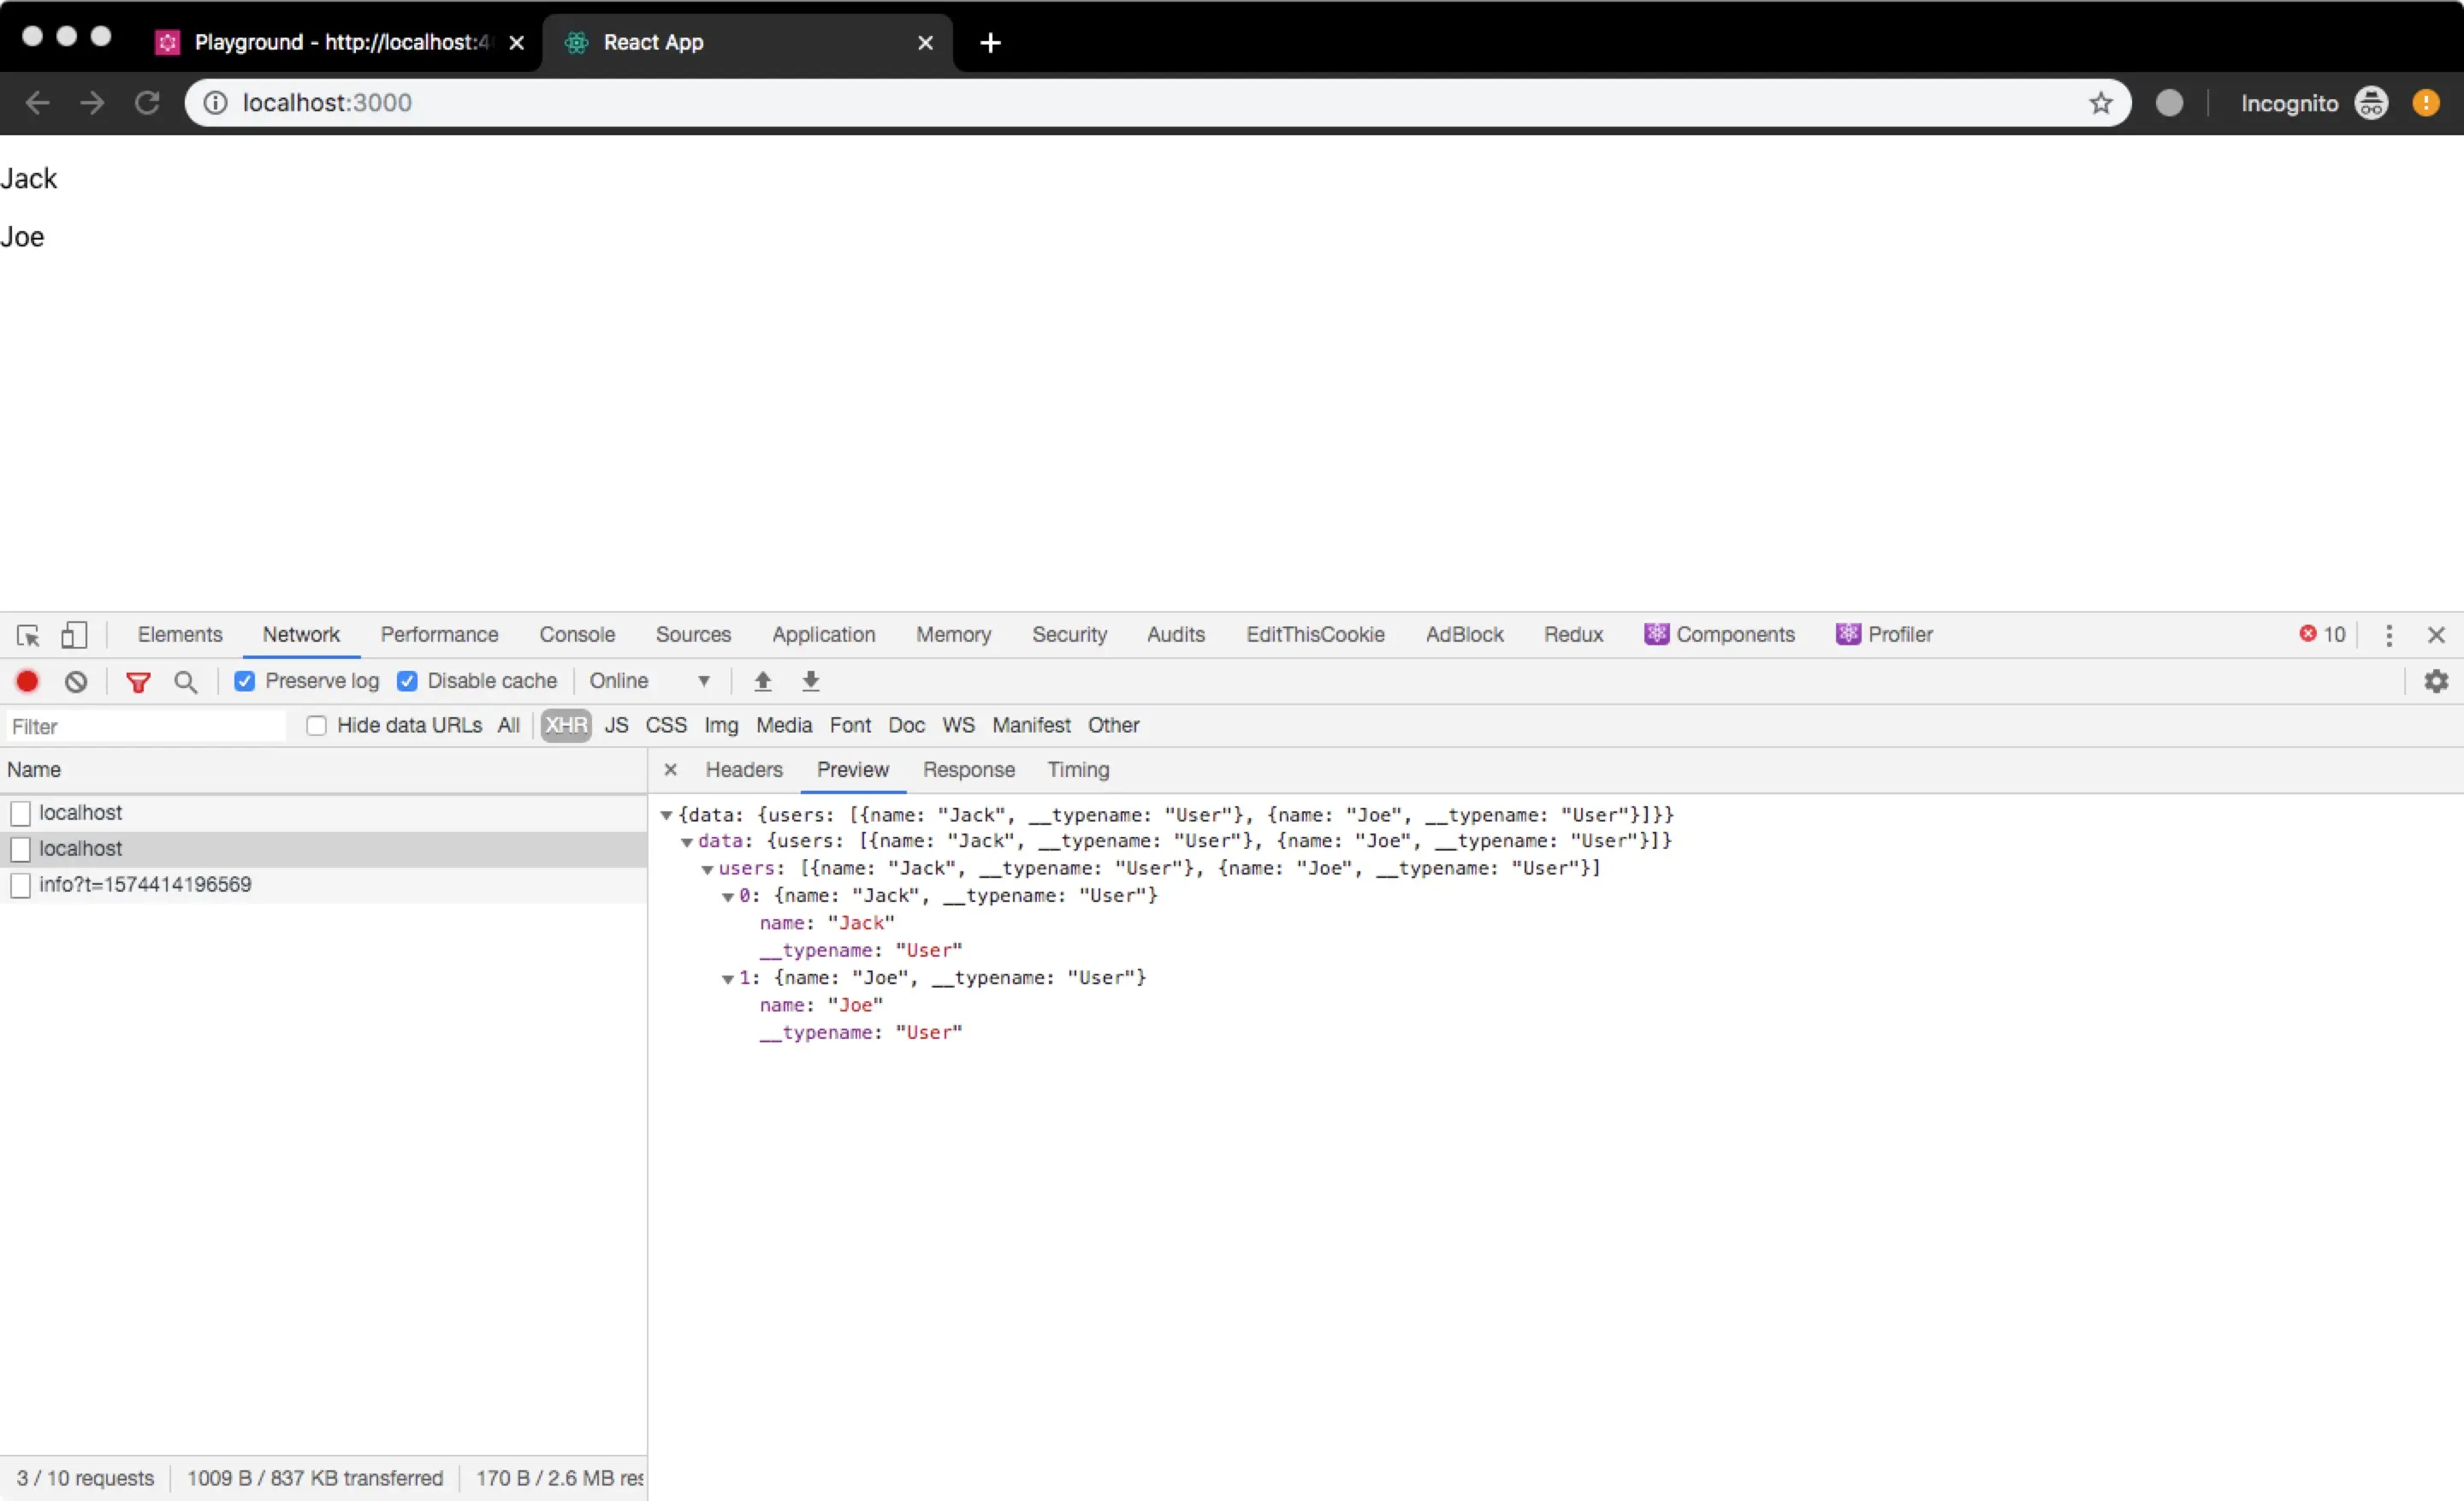Select the JS filter type
Screen dimensions: 2464x1501
tap(616, 726)
